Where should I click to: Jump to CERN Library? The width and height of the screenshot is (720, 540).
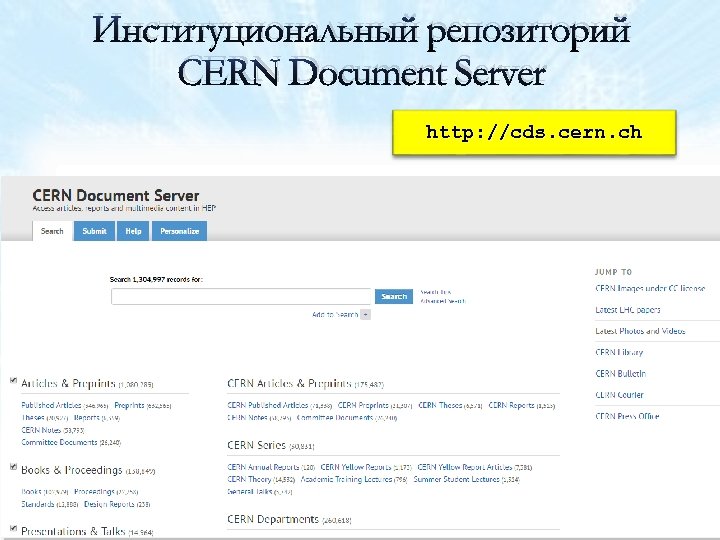(x=619, y=352)
